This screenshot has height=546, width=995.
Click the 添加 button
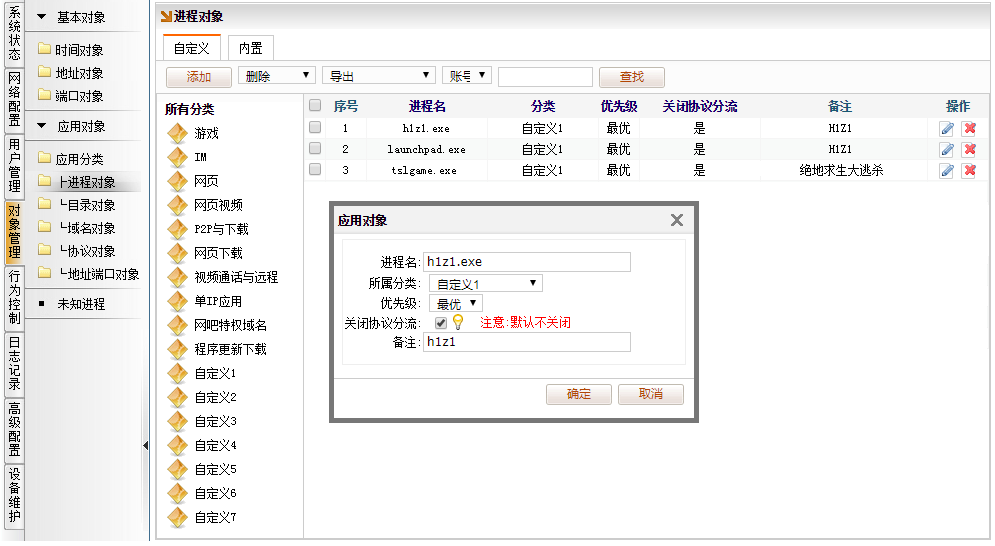click(199, 76)
